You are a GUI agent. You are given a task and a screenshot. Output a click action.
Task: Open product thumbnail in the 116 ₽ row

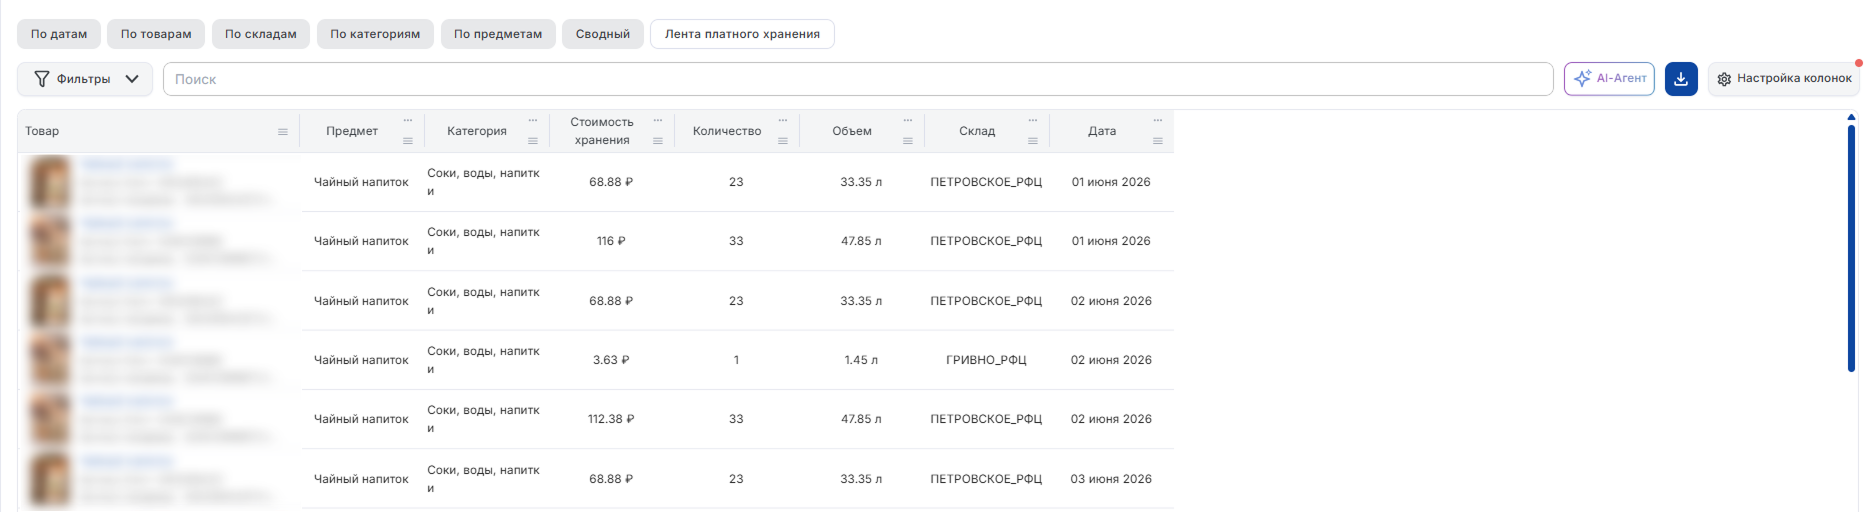point(50,242)
